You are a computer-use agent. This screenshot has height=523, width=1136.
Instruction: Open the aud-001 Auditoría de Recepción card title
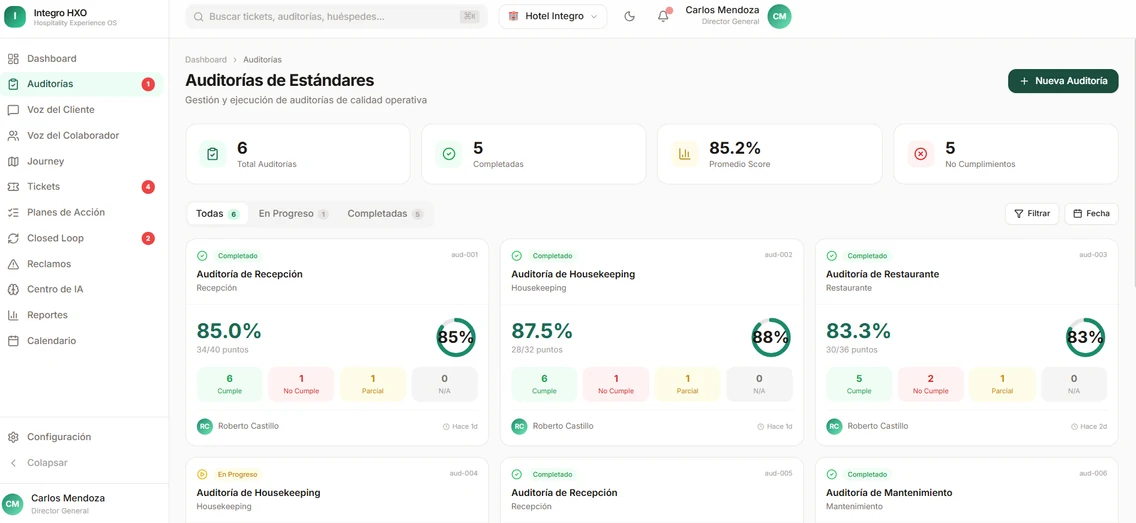click(249, 275)
